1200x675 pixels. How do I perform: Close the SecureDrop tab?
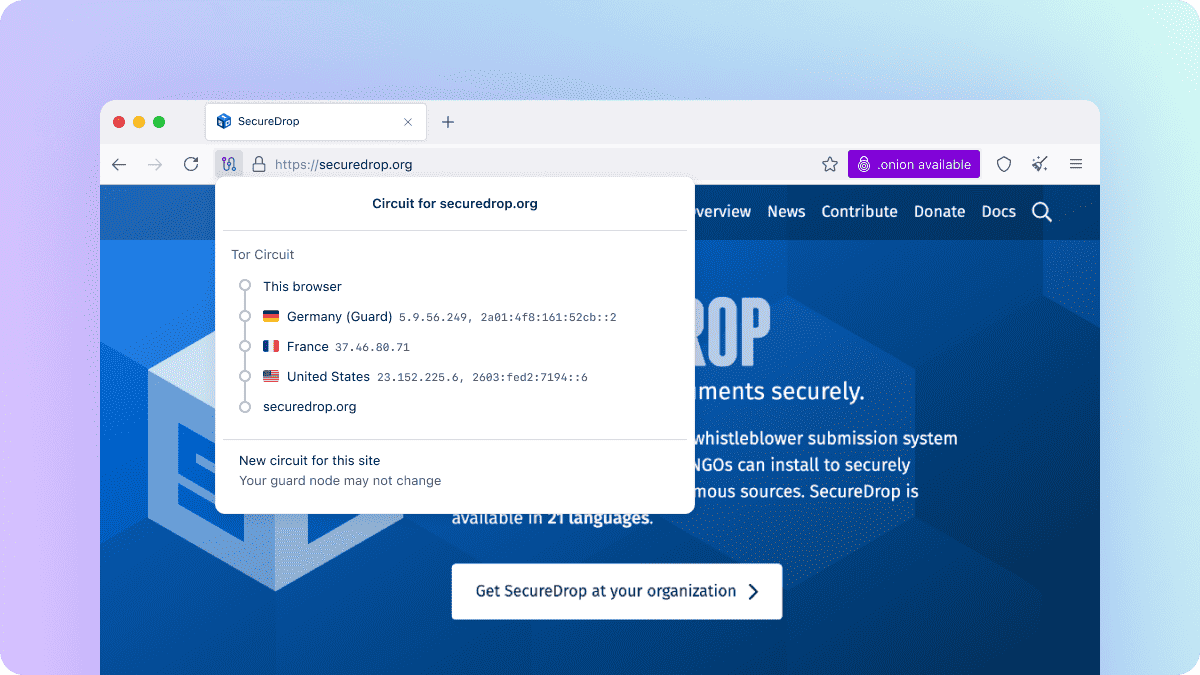[x=408, y=122]
